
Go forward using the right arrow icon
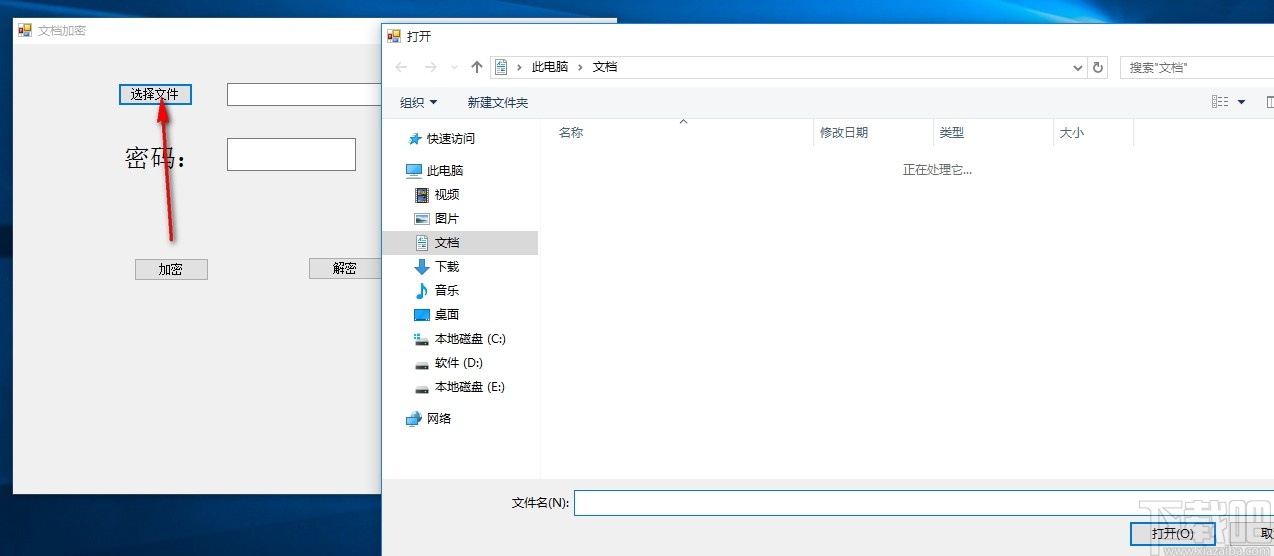tap(431, 67)
